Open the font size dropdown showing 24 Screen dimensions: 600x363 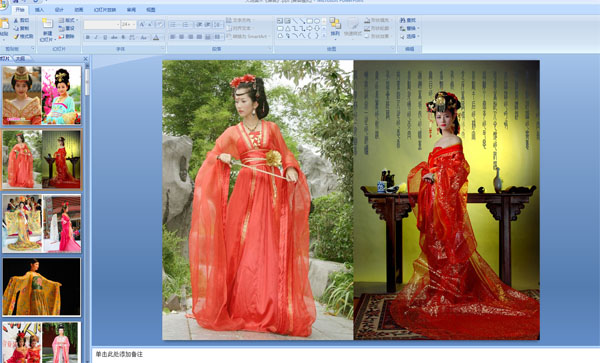tap(128, 24)
